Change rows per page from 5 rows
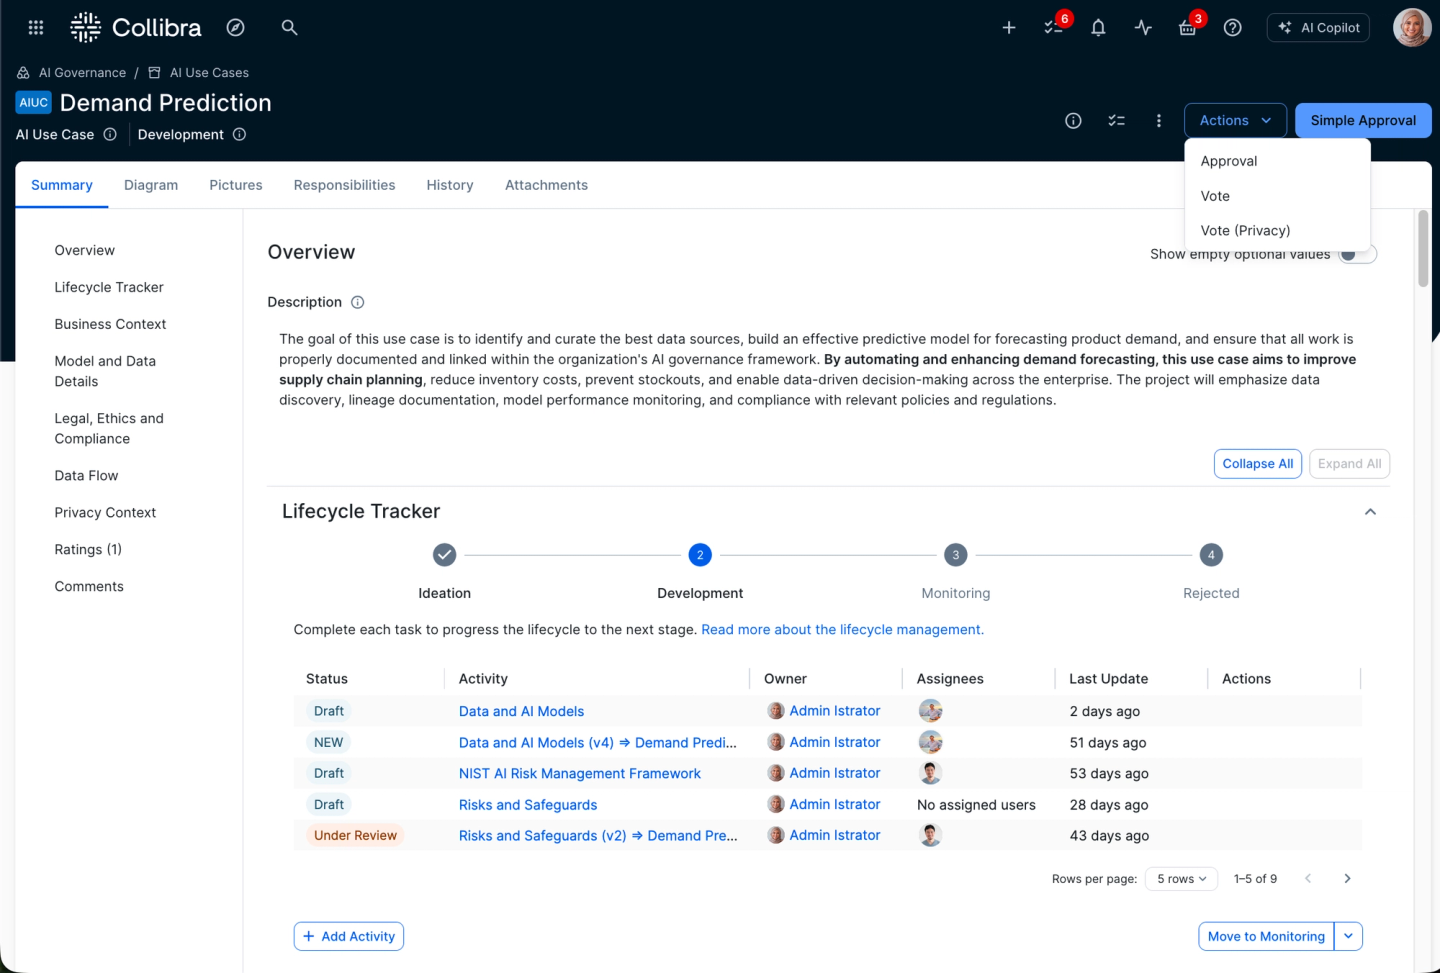The image size is (1440, 973). pyautogui.click(x=1181, y=878)
